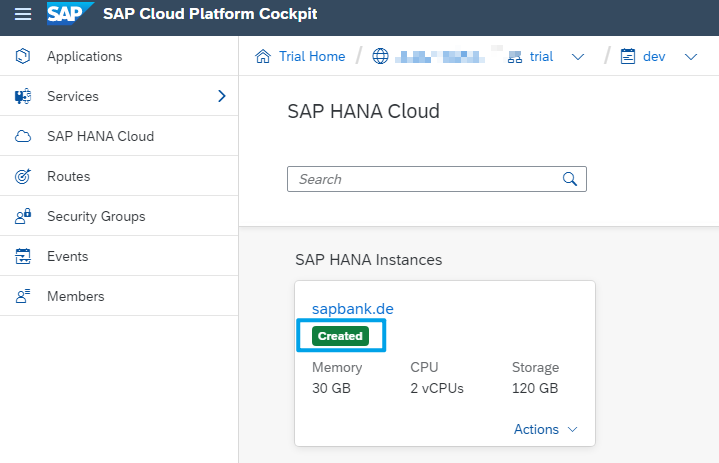This screenshot has width=719, height=463.
Task: Click the globe icon in breadcrumb
Action: [x=380, y=56]
